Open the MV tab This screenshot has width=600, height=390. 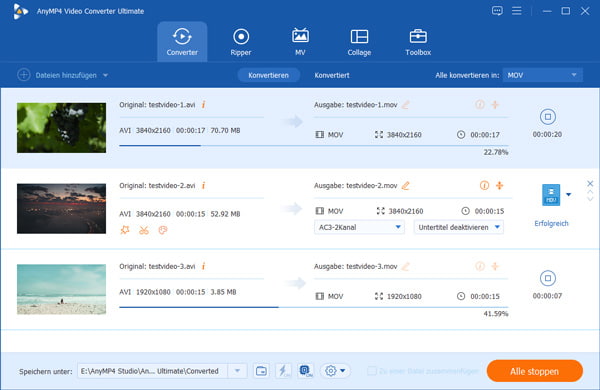300,42
